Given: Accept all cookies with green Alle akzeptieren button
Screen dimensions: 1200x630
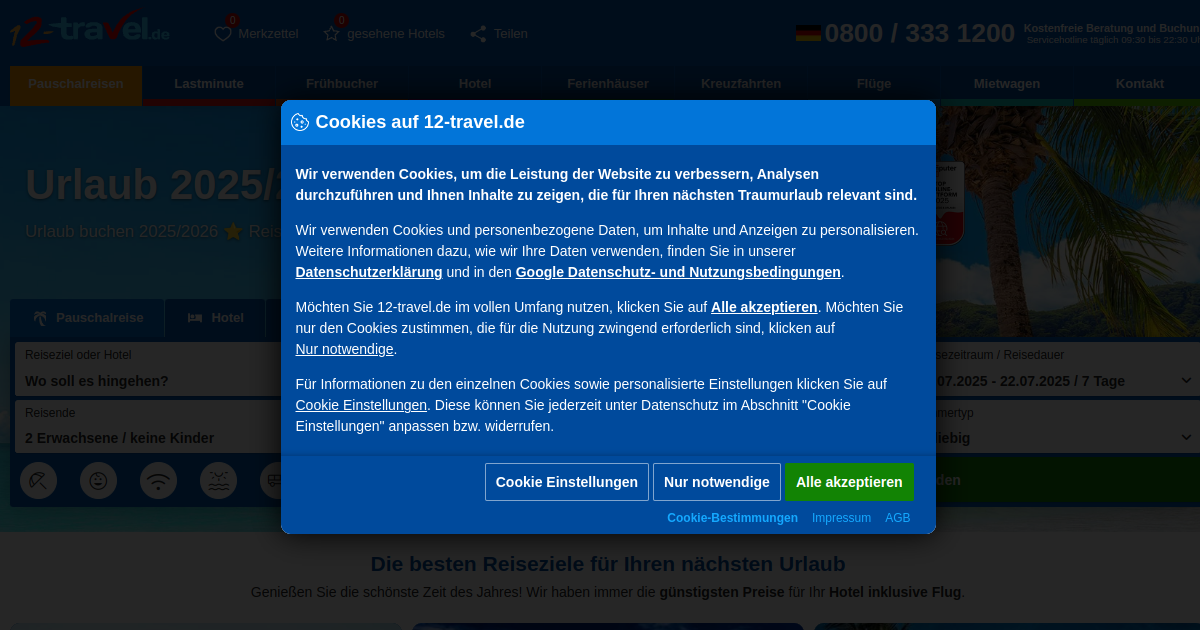Looking at the screenshot, I should 849,482.
